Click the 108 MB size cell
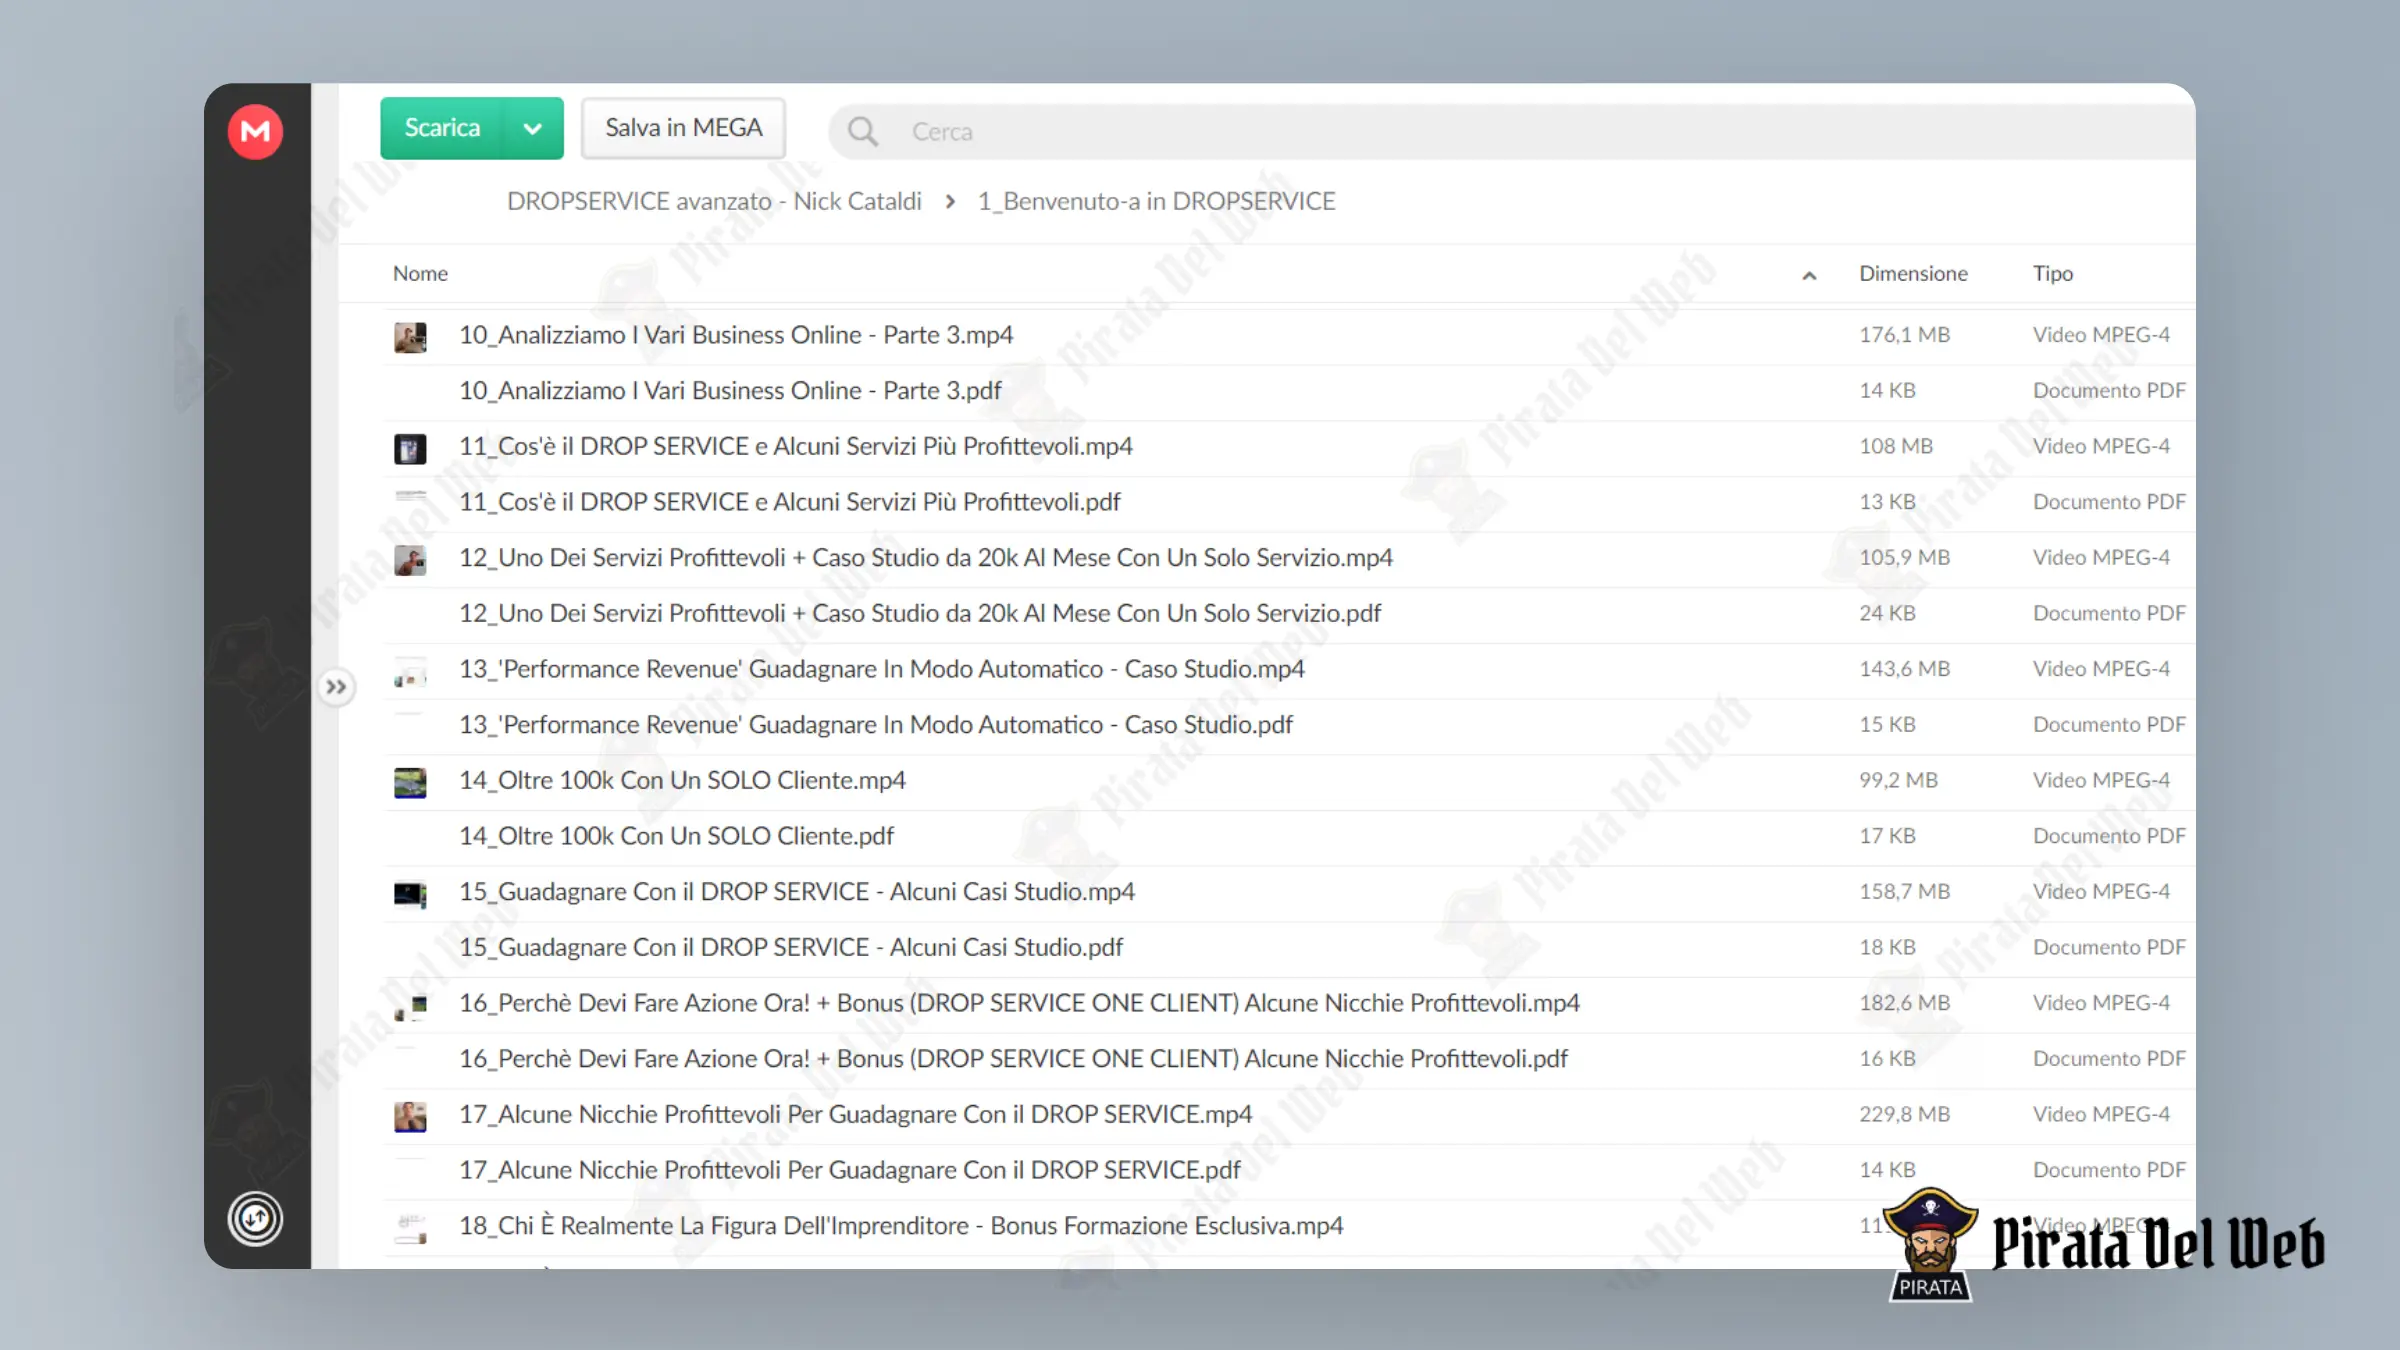This screenshot has width=2400, height=1350. (x=1896, y=446)
